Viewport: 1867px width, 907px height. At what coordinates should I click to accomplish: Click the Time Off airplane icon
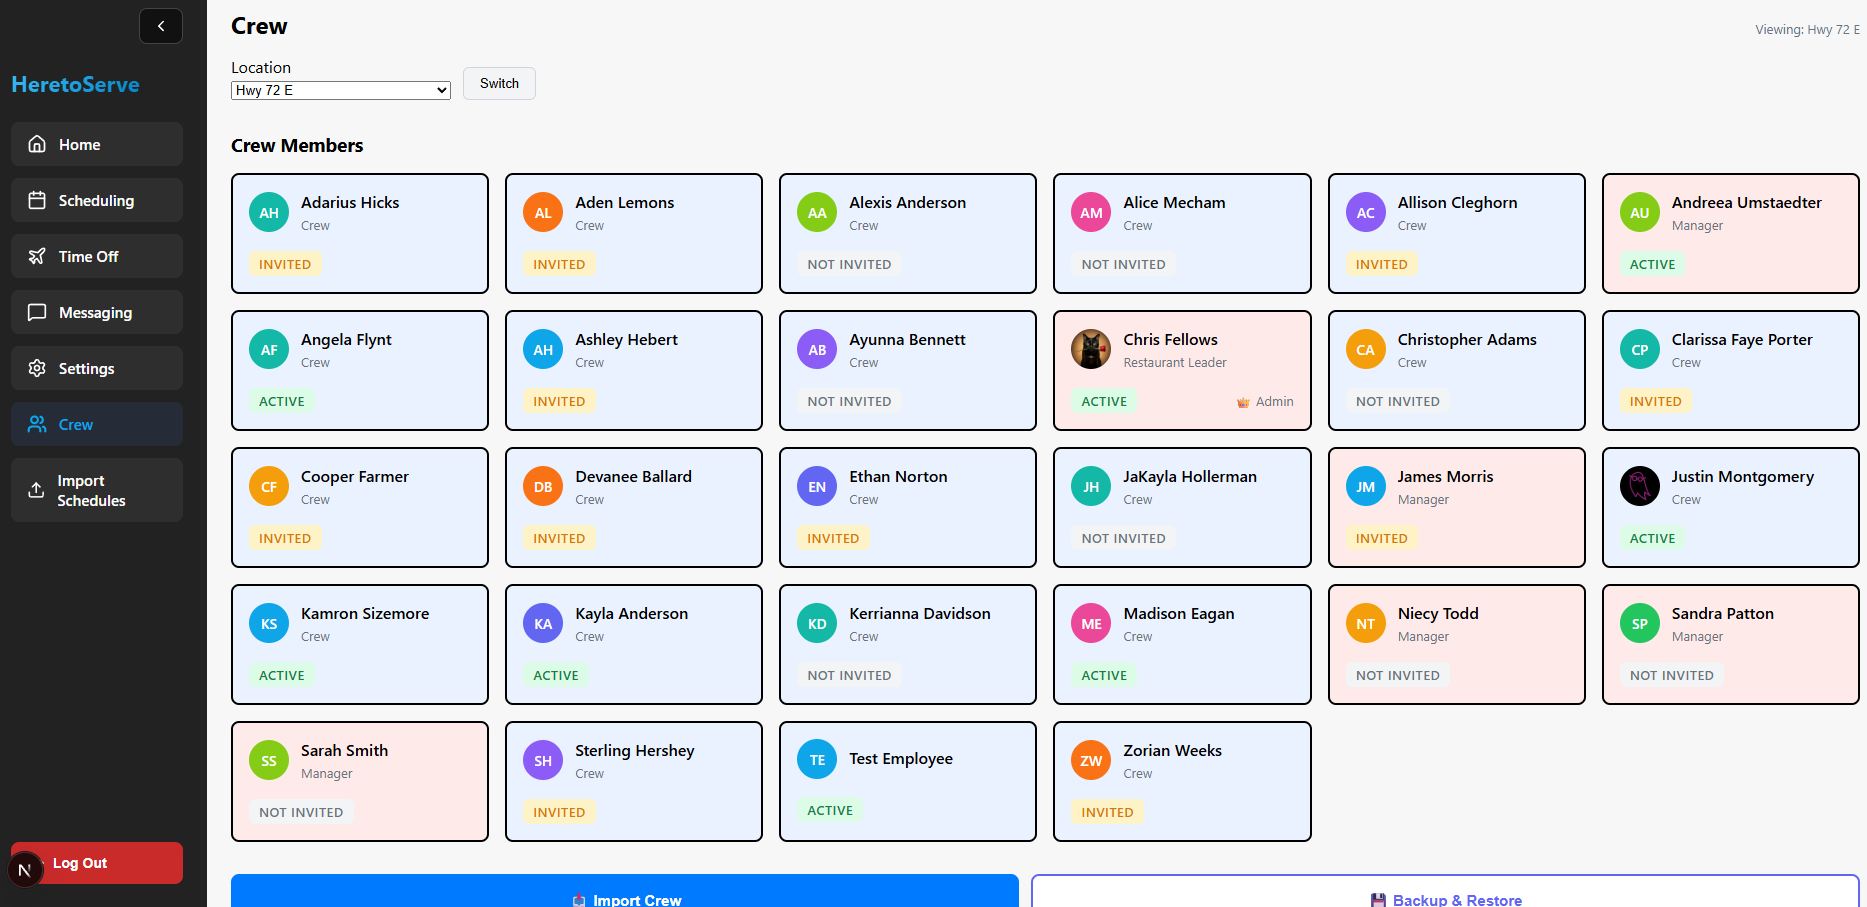coord(37,256)
